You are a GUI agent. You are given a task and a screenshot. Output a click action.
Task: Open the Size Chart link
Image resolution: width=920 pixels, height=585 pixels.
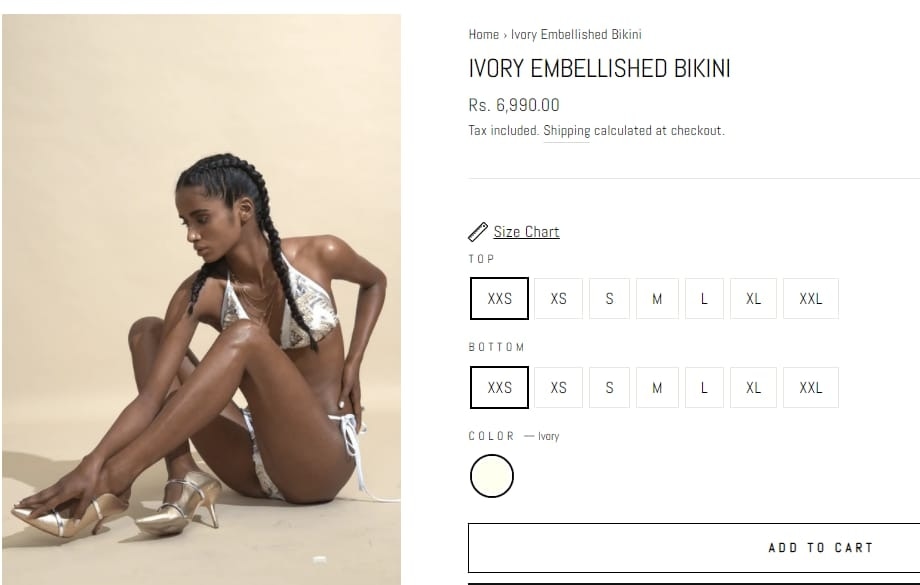526,232
